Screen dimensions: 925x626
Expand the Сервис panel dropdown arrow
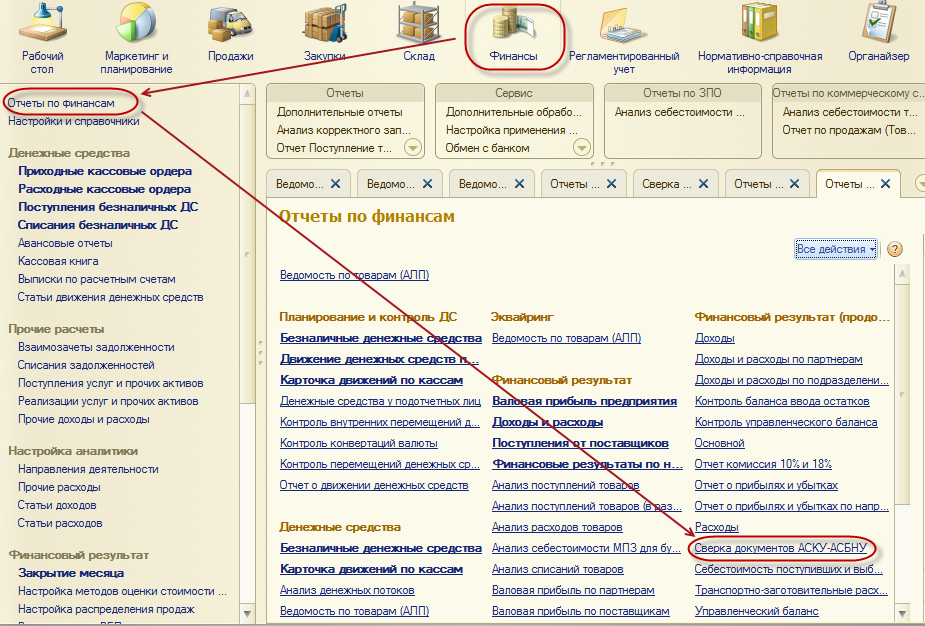(582, 148)
